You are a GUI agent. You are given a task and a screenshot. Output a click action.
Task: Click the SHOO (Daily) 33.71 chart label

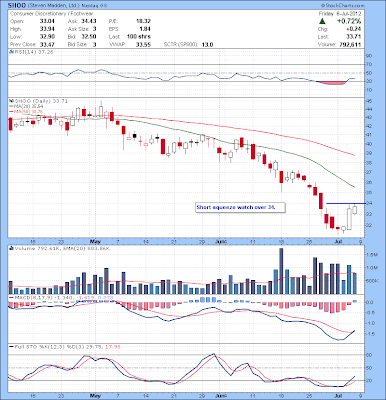point(41,100)
